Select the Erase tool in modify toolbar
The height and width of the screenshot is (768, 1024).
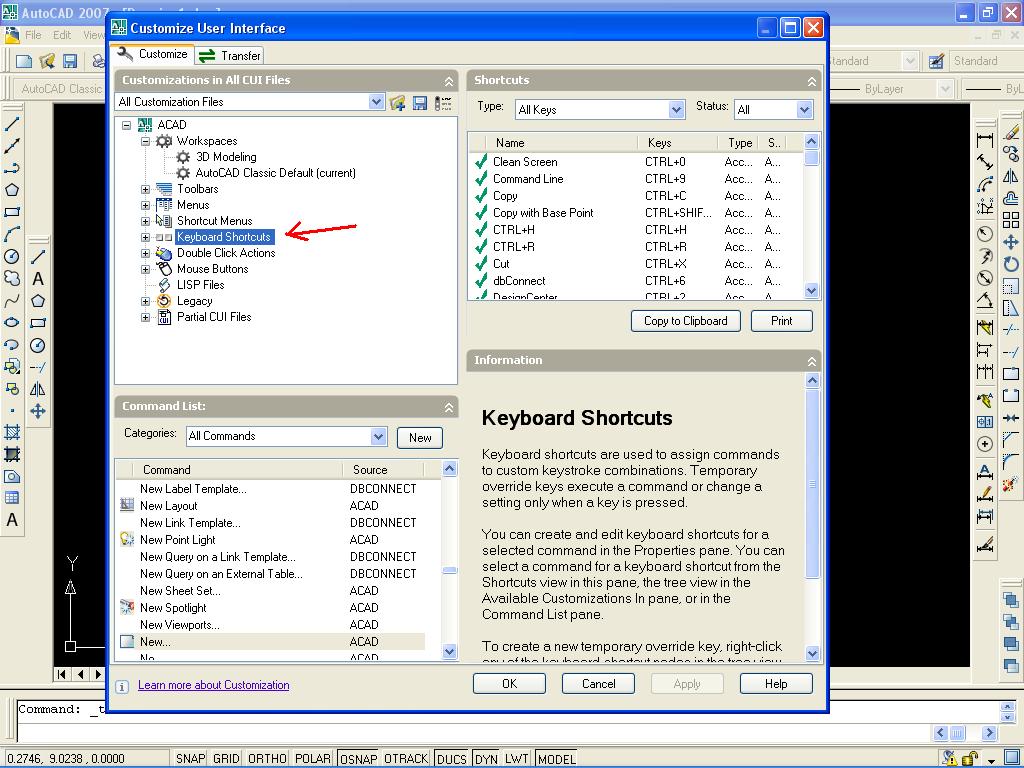click(1012, 133)
